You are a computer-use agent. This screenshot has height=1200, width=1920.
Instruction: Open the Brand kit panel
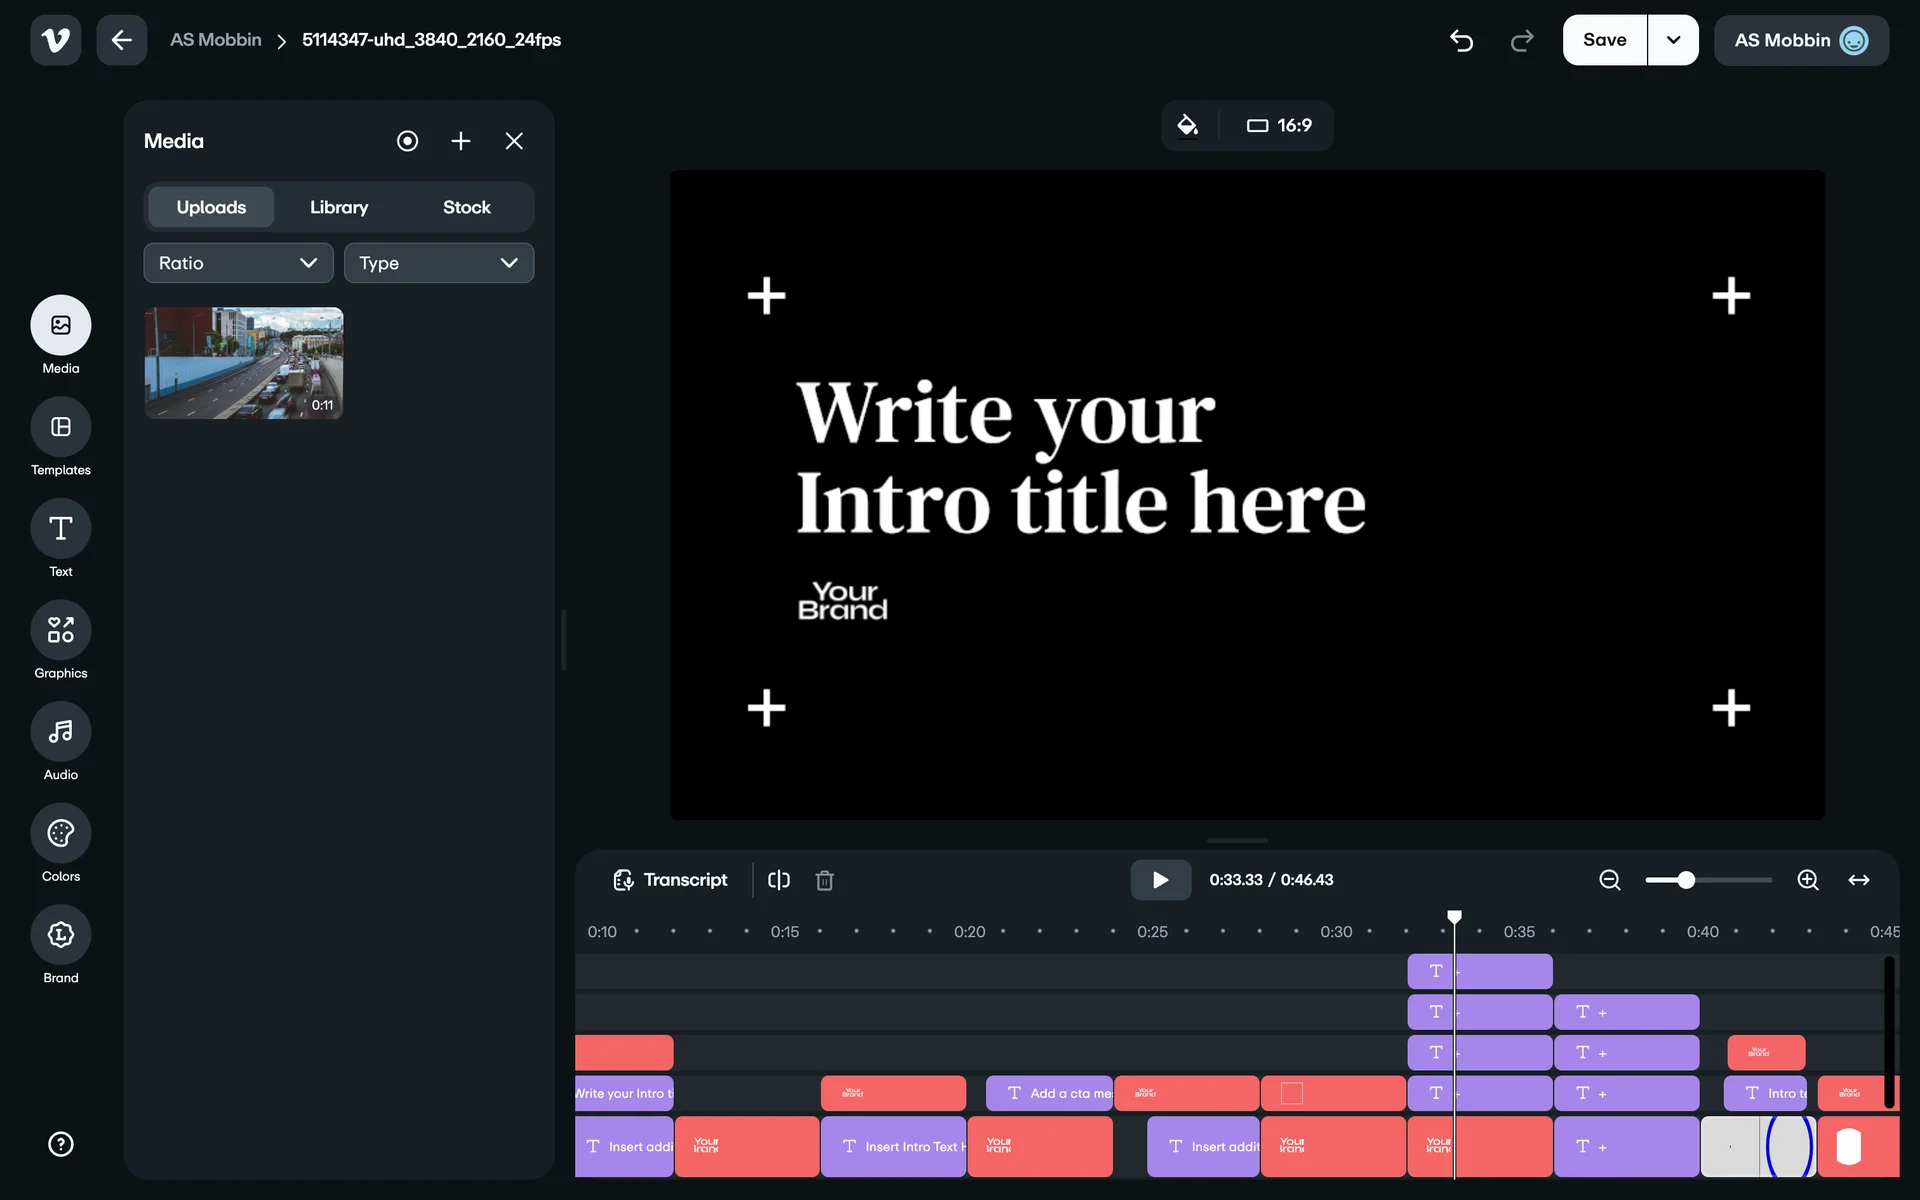(x=60, y=935)
